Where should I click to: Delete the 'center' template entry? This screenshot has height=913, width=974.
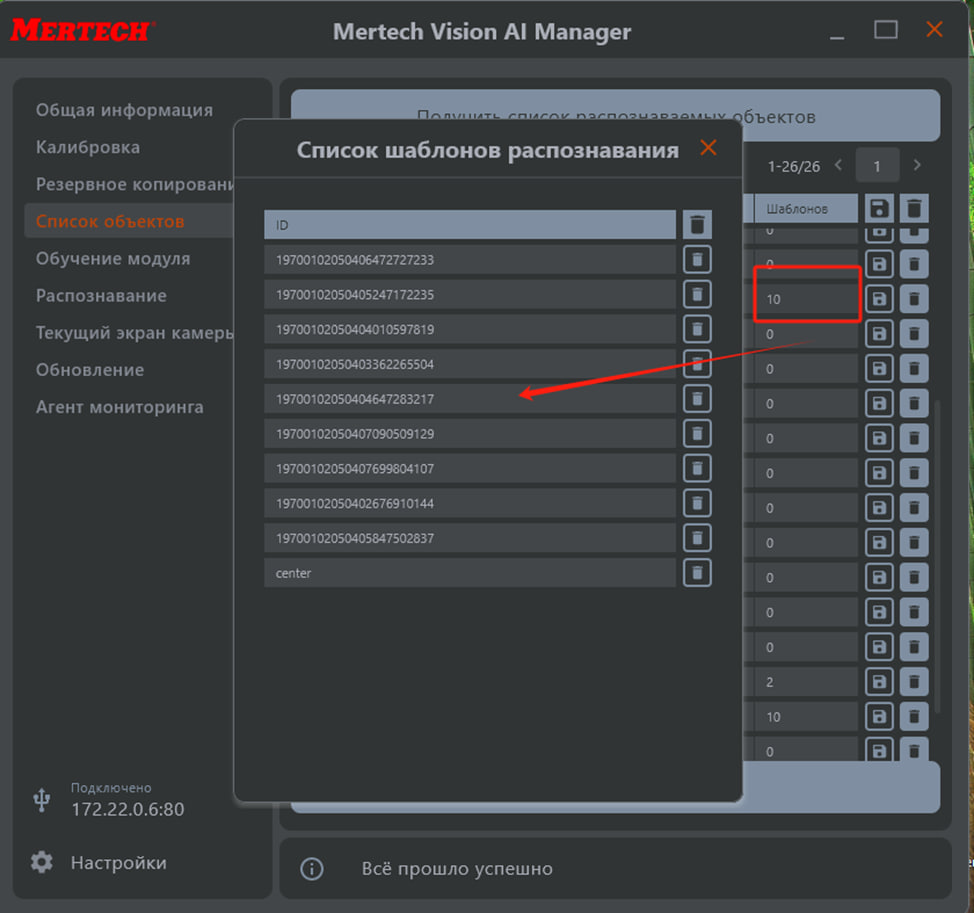697,572
